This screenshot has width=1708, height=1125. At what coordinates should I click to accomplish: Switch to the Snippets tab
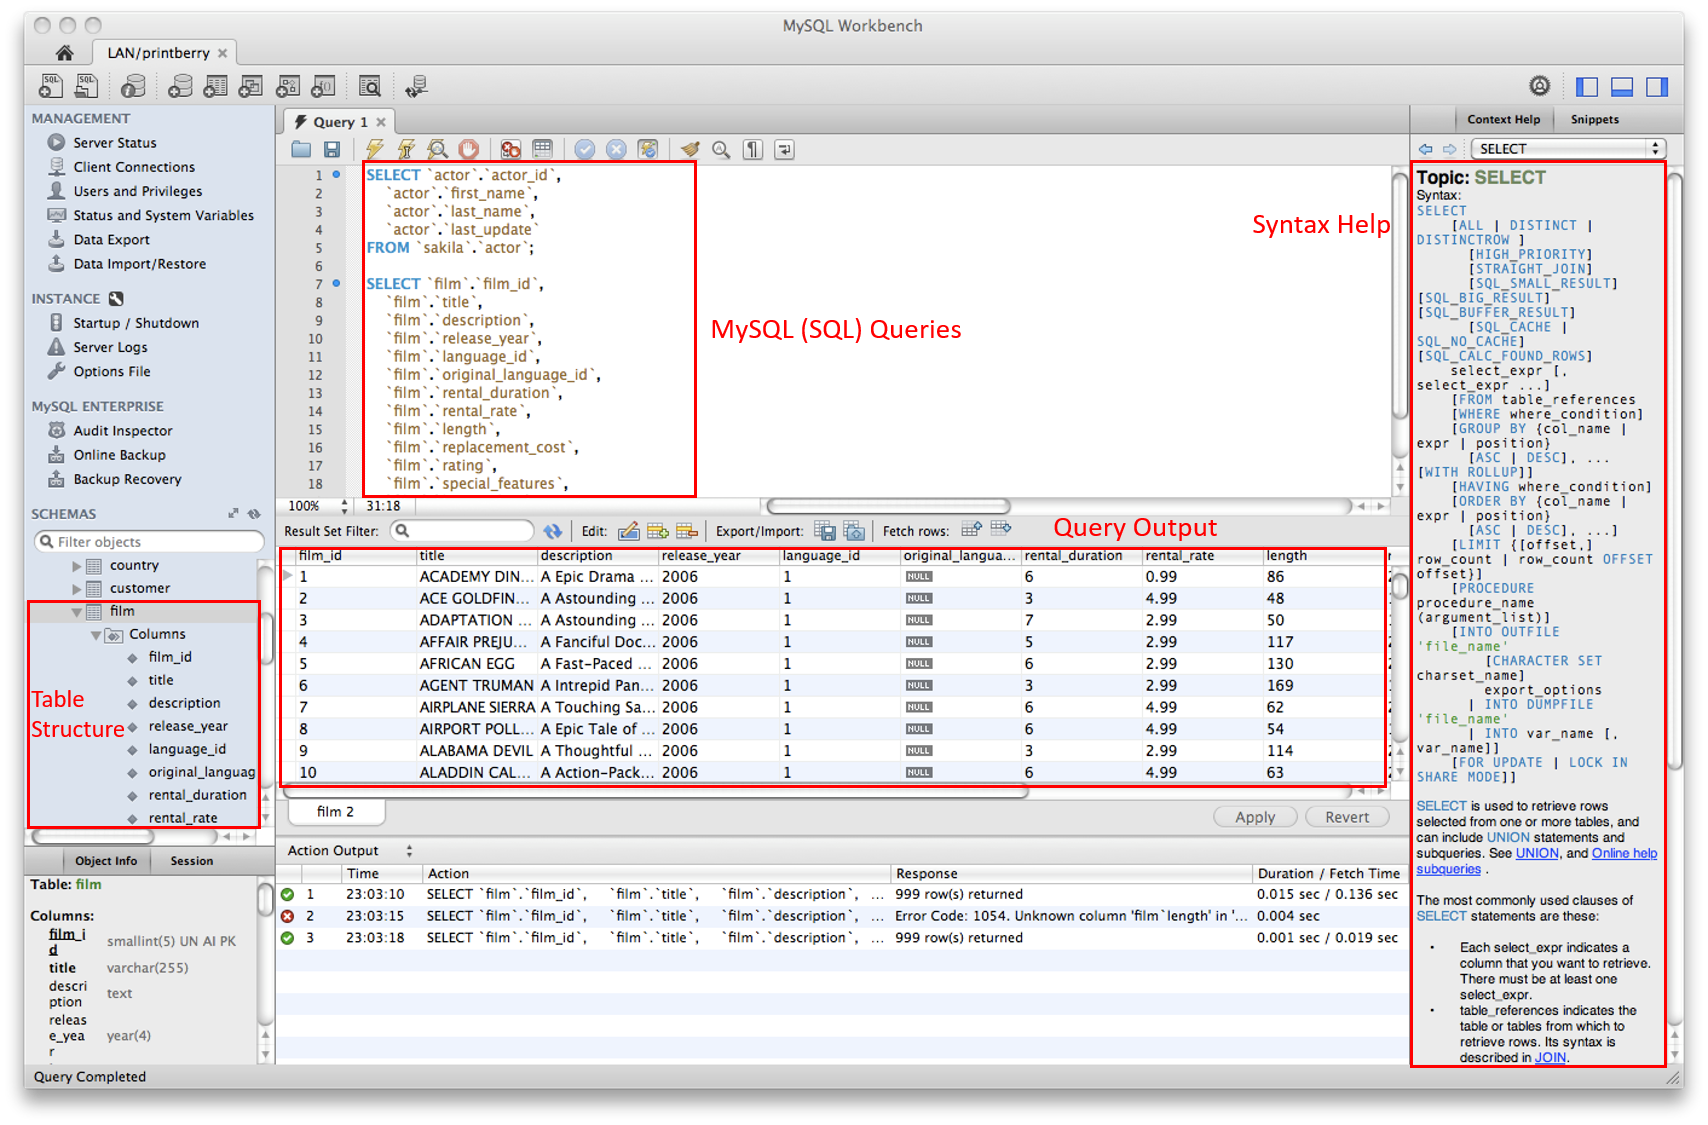click(x=1594, y=119)
